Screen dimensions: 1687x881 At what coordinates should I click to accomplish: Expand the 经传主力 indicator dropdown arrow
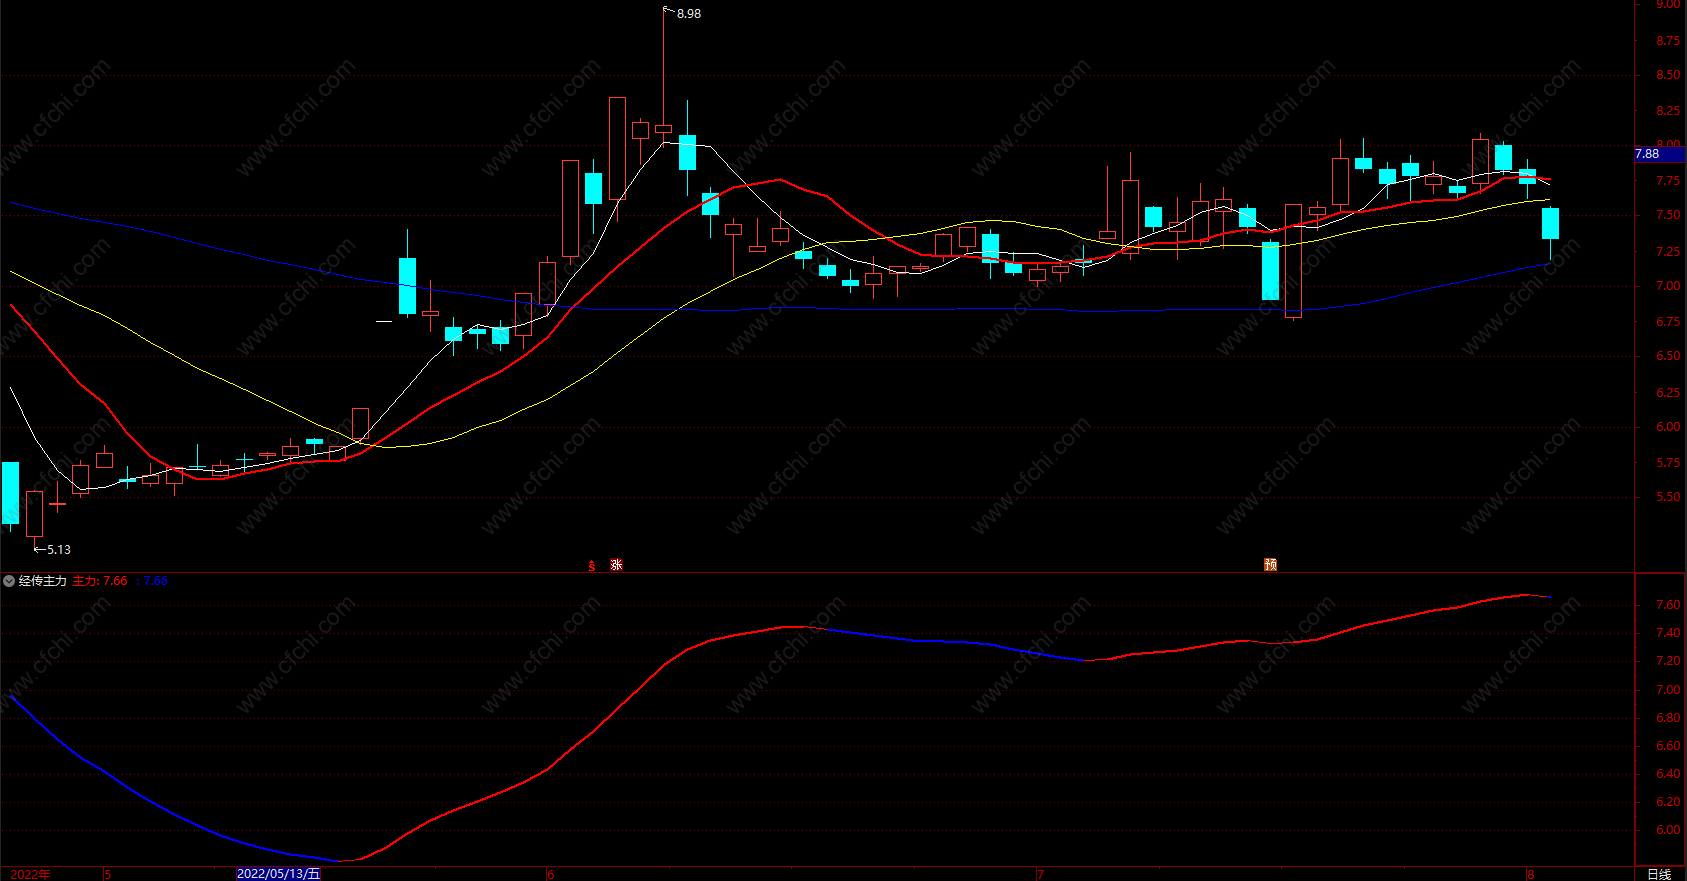[x=9, y=581]
